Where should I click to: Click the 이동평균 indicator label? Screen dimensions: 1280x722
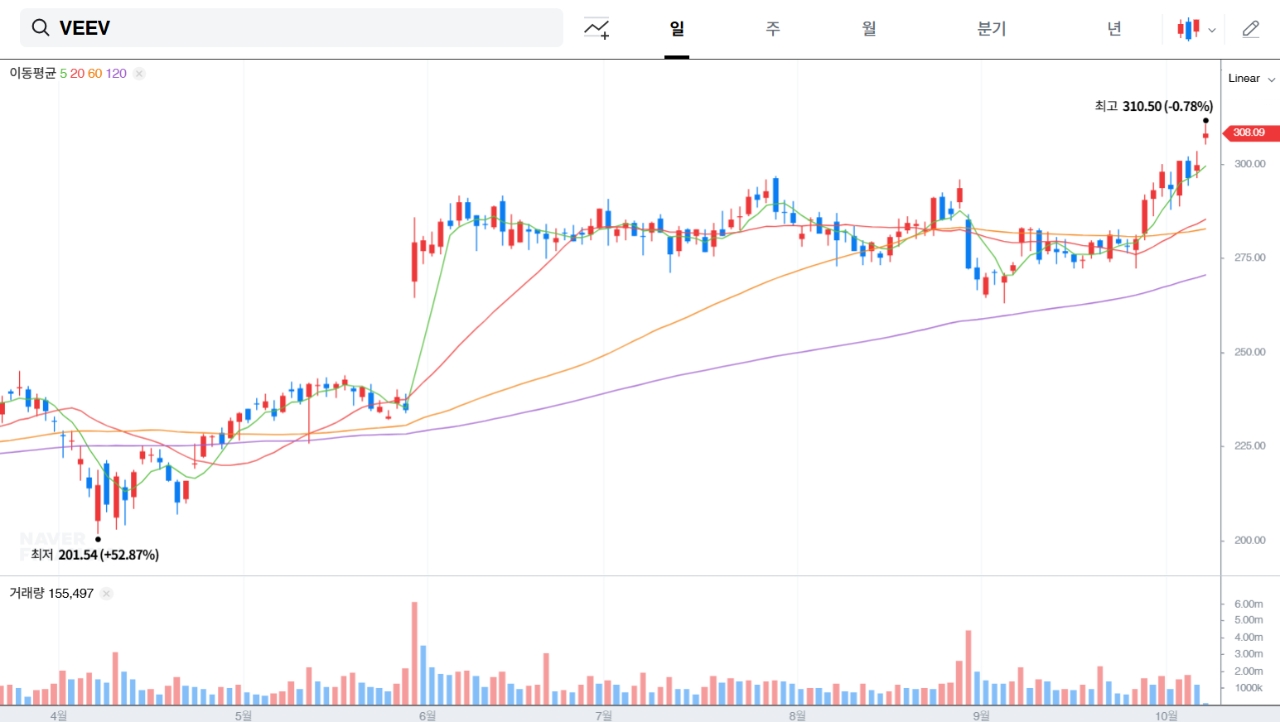pos(33,73)
